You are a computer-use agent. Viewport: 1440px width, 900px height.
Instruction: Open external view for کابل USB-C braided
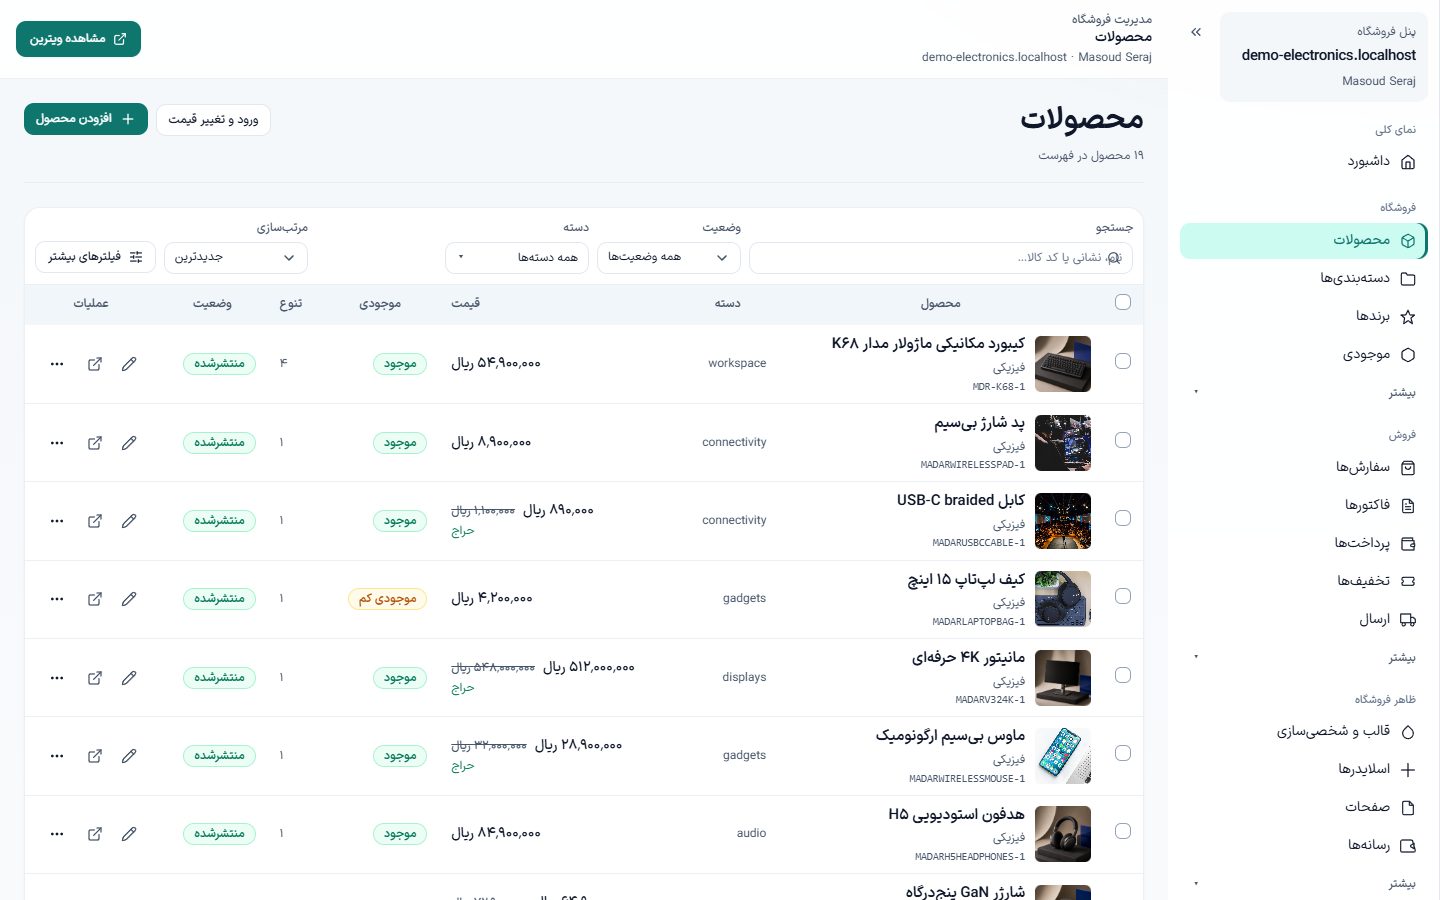click(95, 521)
